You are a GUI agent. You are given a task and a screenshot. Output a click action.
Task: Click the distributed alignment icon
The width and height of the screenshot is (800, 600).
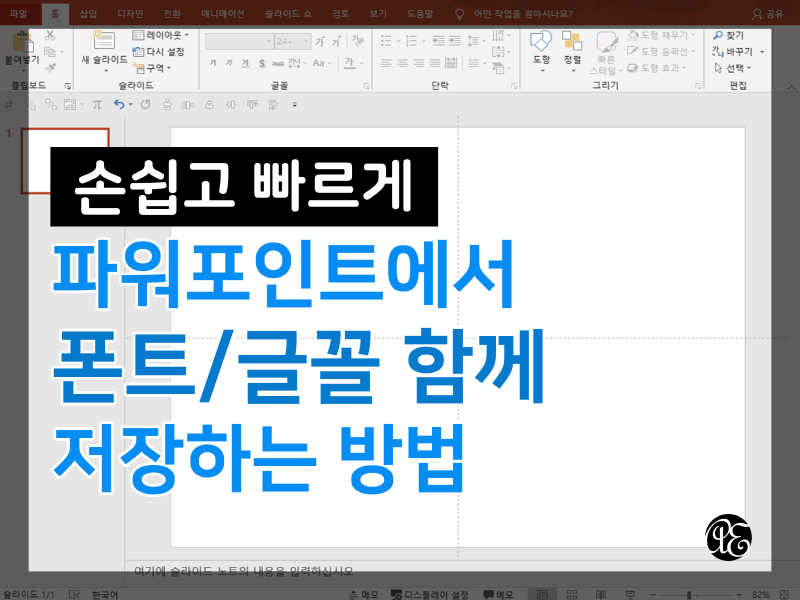click(451, 63)
